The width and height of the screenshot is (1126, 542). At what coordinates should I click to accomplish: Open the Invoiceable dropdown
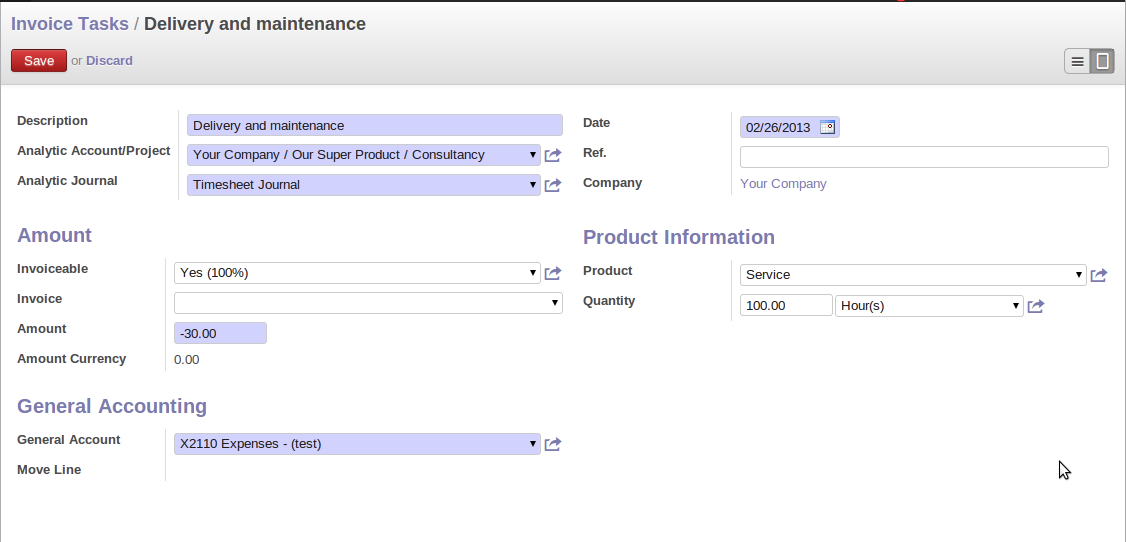tap(534, 273)
